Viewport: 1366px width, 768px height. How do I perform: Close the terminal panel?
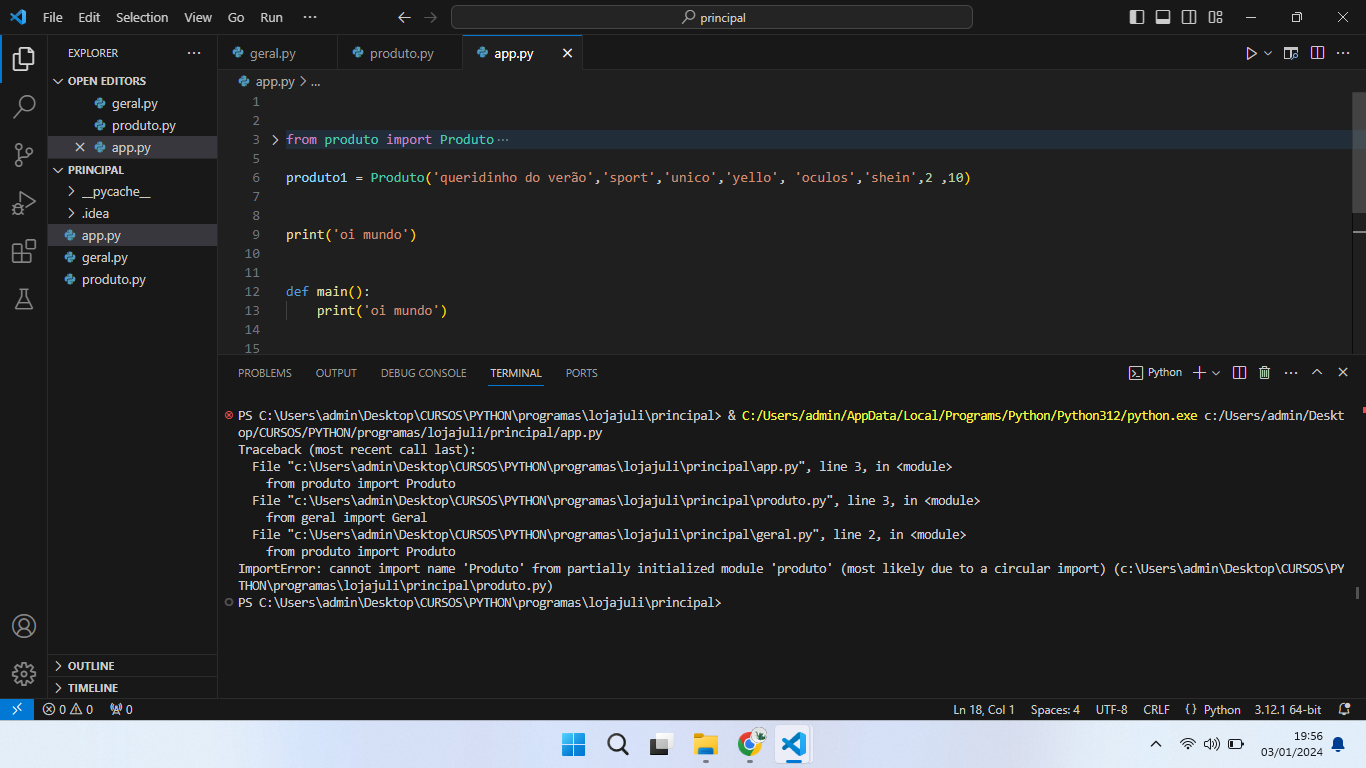pyautogui.click(x=1343, y=372)
